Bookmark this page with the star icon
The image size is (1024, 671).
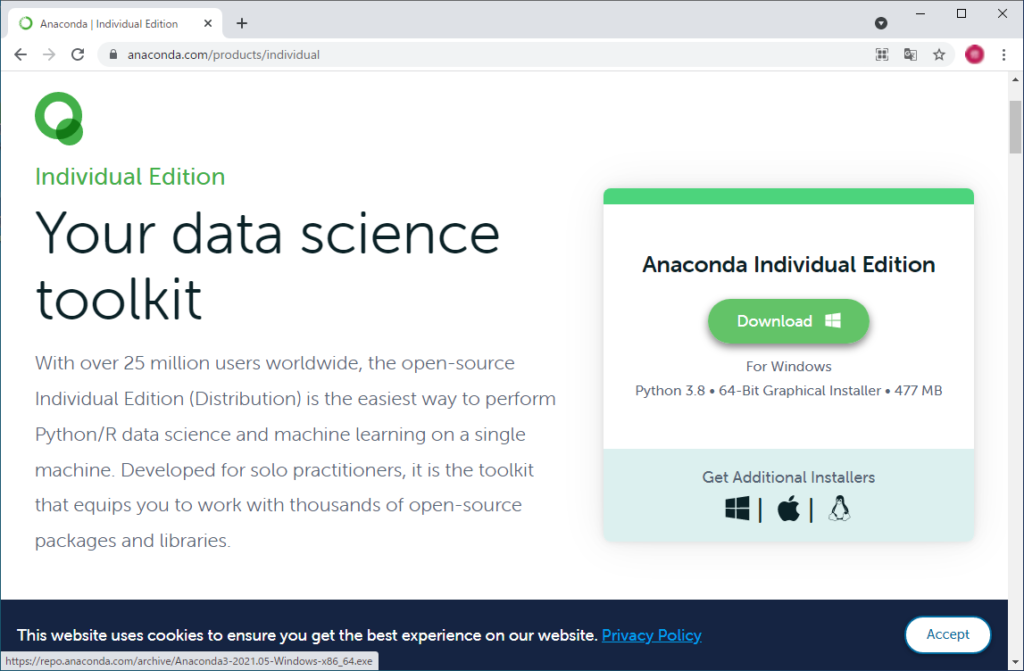click(x=939, y=55)
